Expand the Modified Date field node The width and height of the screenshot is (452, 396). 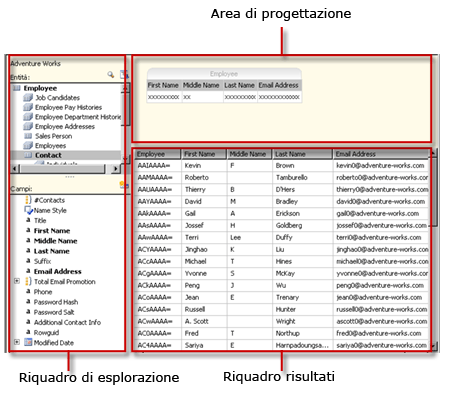pyautogui.click(x=17, y=342)
